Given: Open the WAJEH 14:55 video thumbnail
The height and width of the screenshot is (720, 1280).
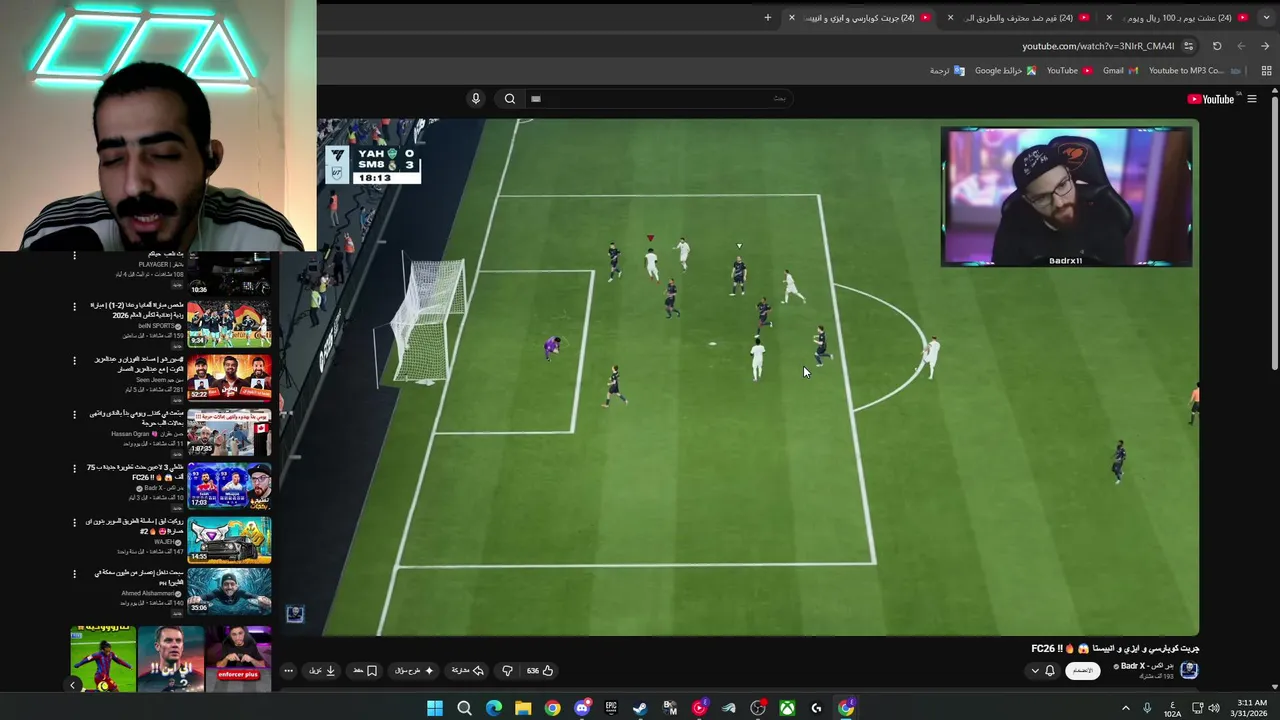Looking at the screenshot, I should pos(229,539).
